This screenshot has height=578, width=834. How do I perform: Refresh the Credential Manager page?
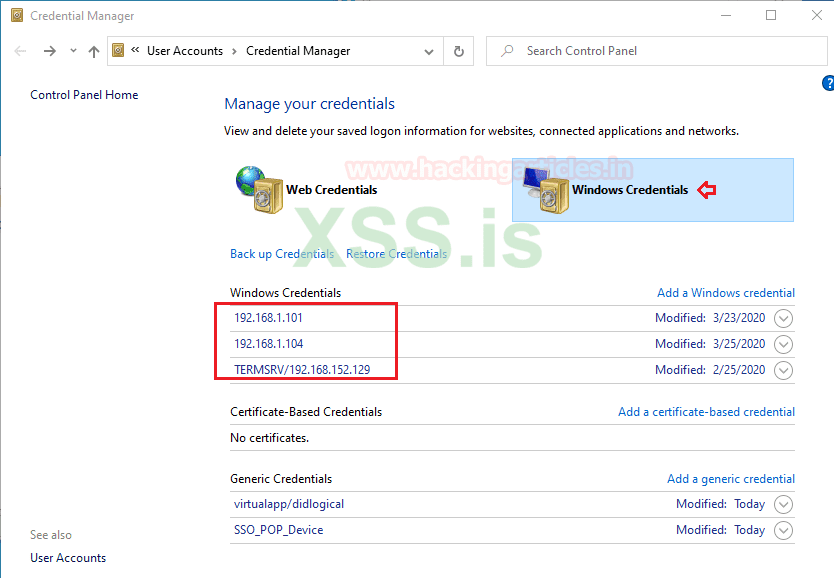(x=459, y=51)
